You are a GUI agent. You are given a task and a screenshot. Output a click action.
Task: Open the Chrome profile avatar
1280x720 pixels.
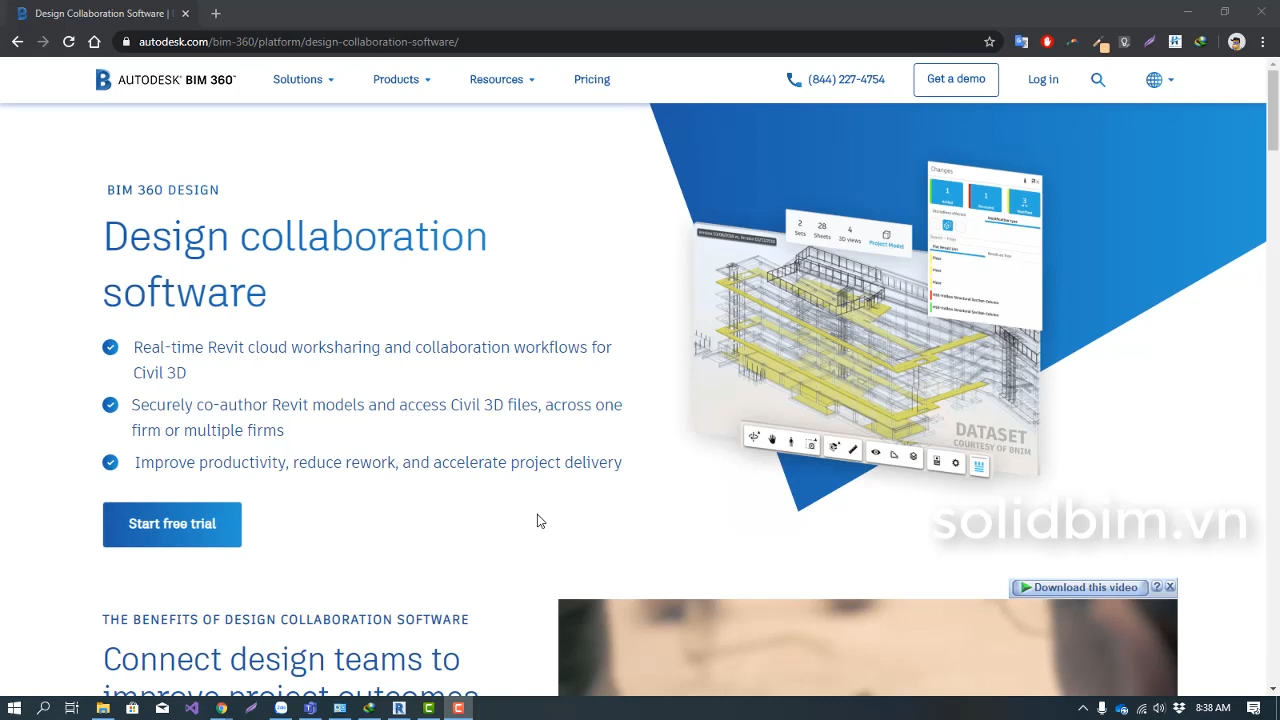coord(1237,42)
